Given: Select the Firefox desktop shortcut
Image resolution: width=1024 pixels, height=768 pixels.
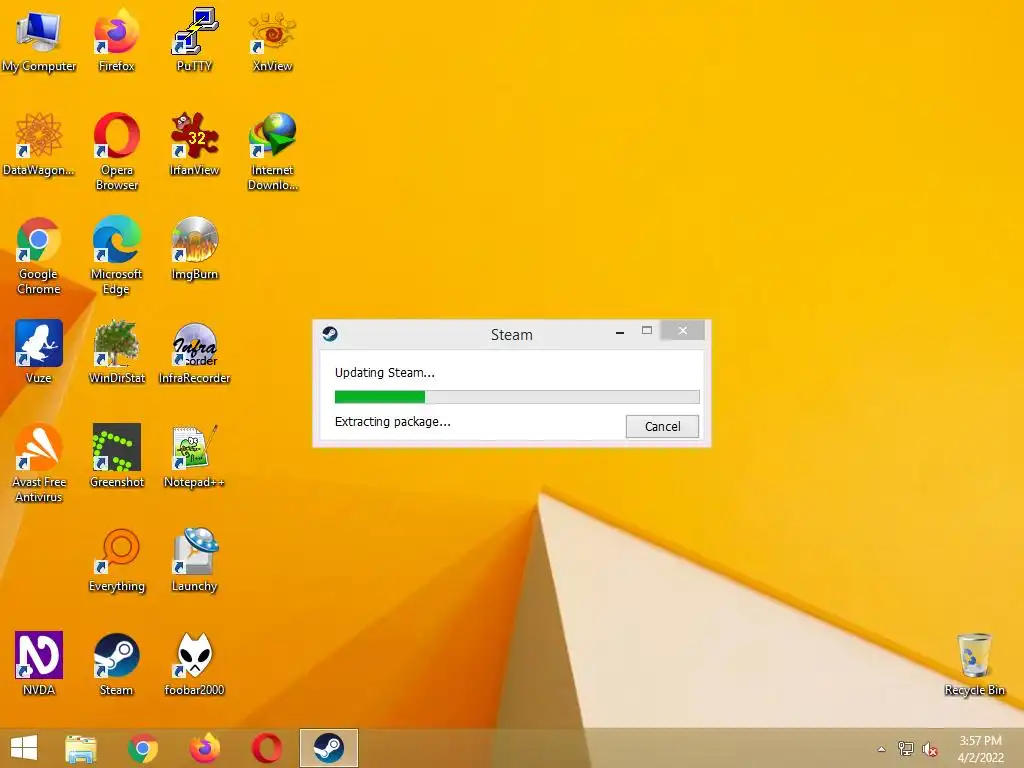Looking at the screenshot, I should (116, 39).
